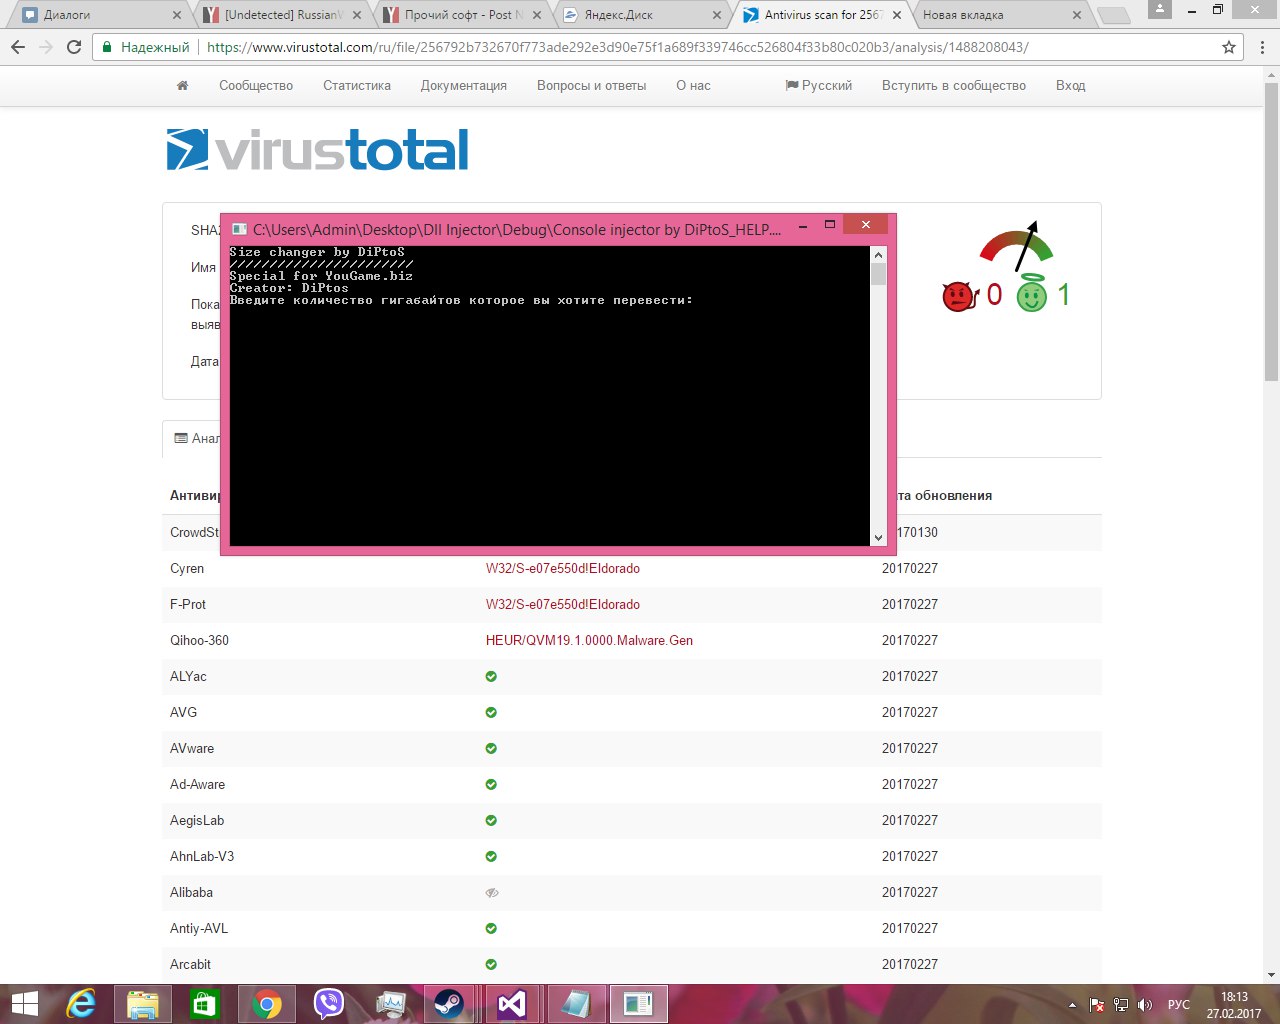Click the F-Prot detection result text
Screen dimensions: 1280x1024
tap(562, 604)
